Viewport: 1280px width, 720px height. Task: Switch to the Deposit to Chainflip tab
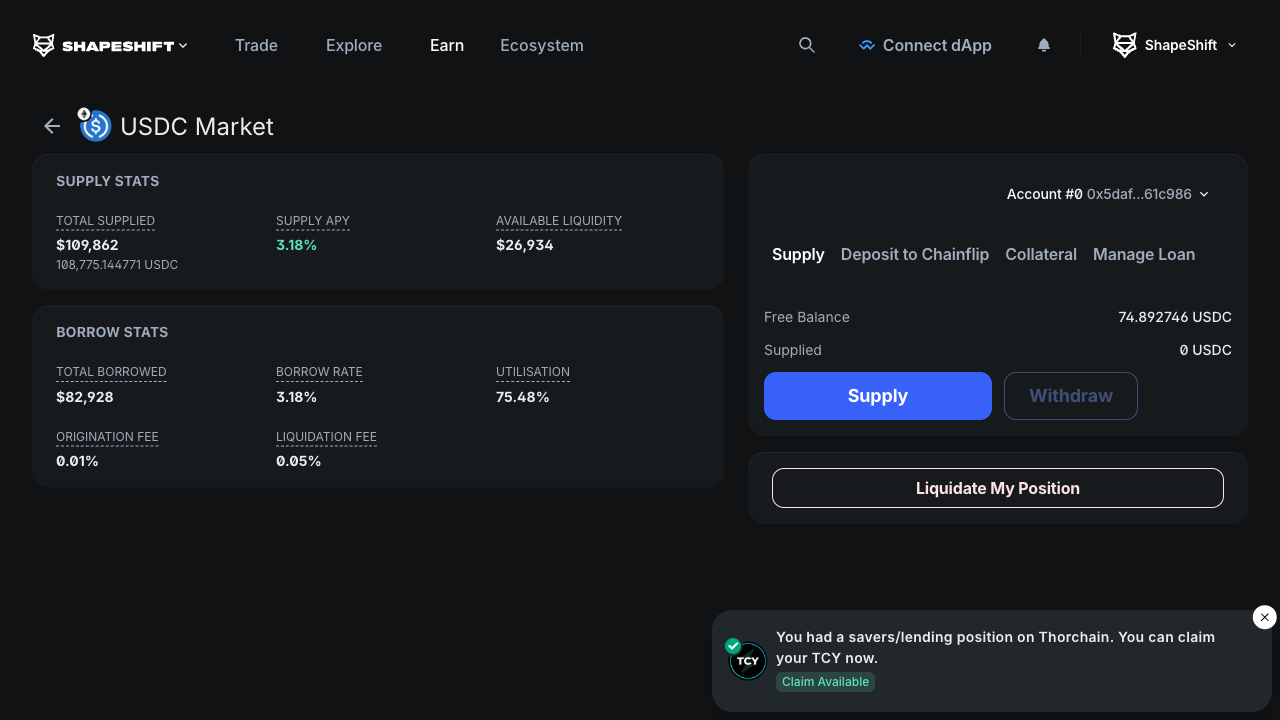click(x=914, y=254)
